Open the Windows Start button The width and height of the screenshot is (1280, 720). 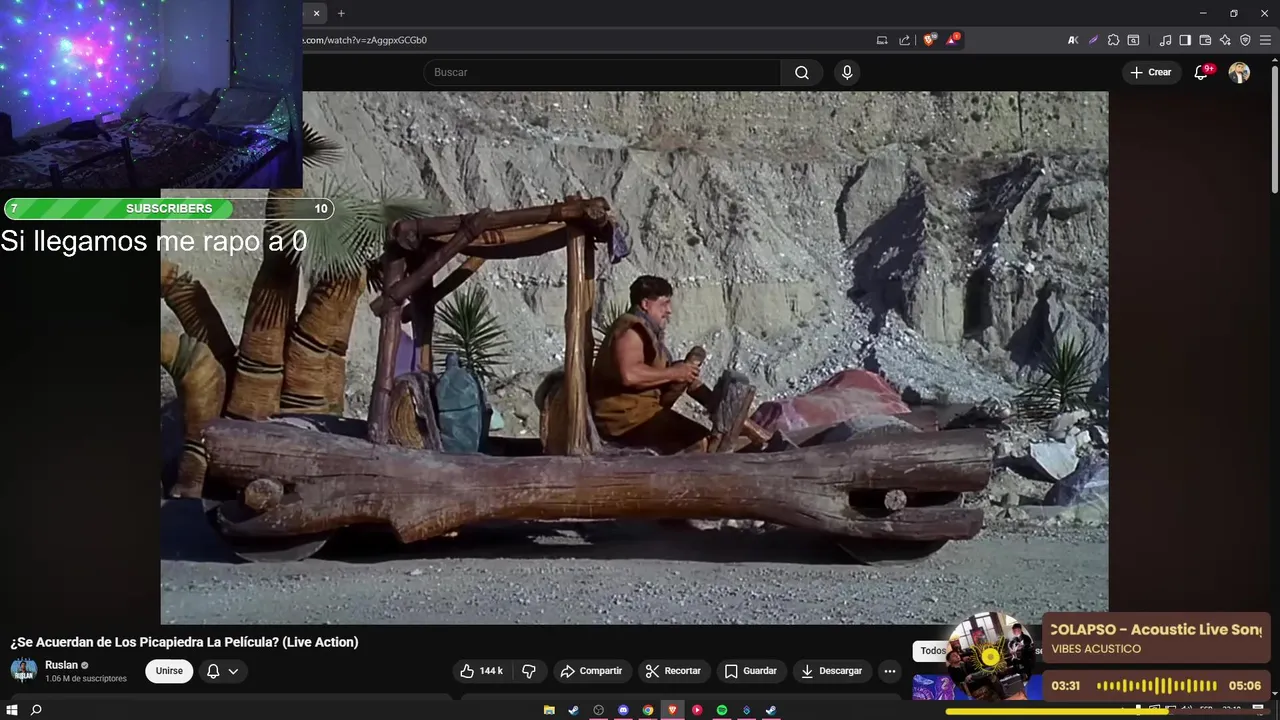[x=12, y=710]
